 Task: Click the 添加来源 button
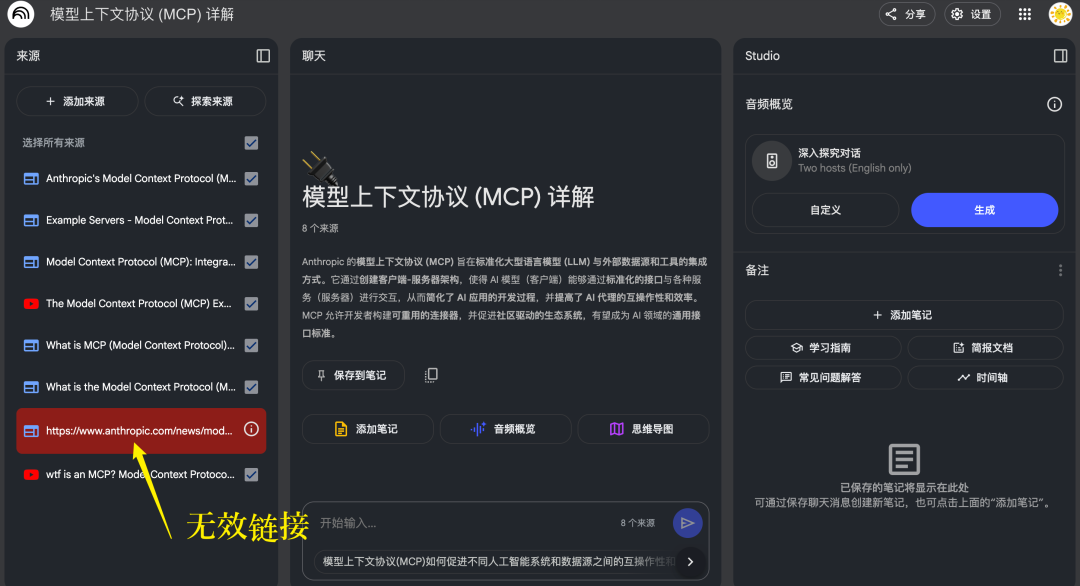point(77,101)
